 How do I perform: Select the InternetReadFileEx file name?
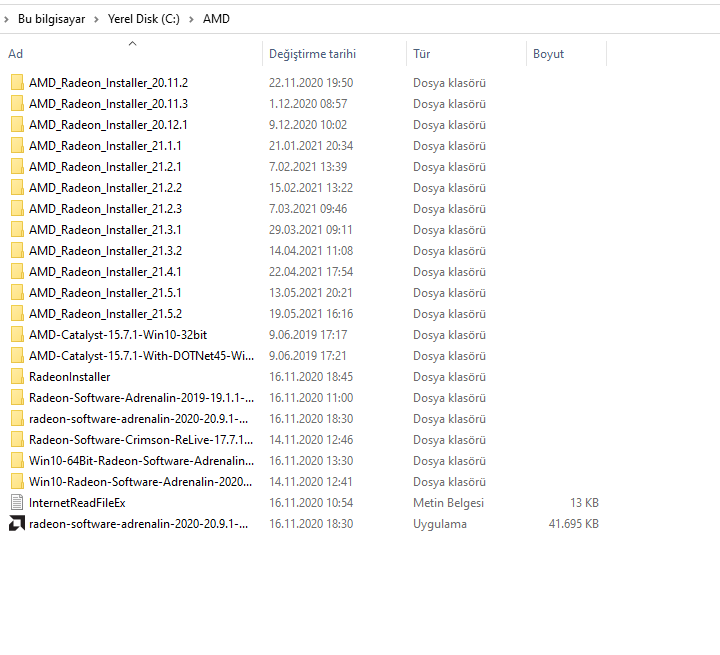click(77, 503)
